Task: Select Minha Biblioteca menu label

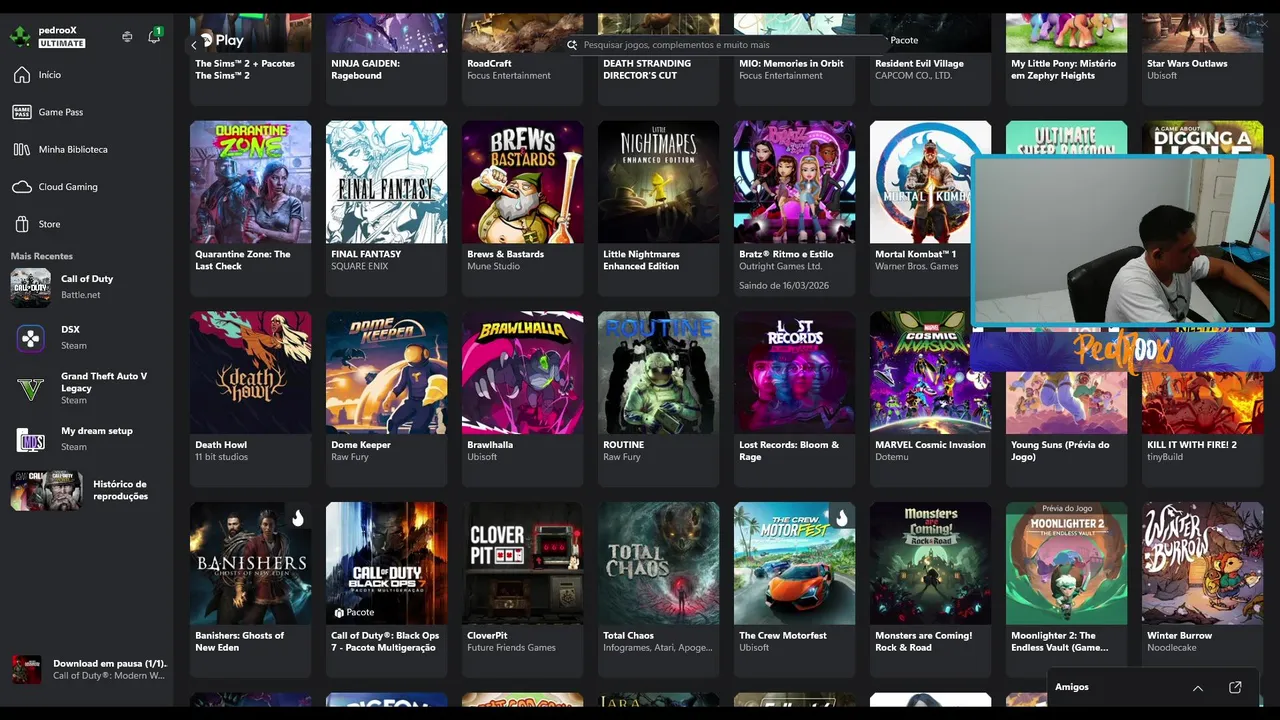Action: tap(73, 149)
